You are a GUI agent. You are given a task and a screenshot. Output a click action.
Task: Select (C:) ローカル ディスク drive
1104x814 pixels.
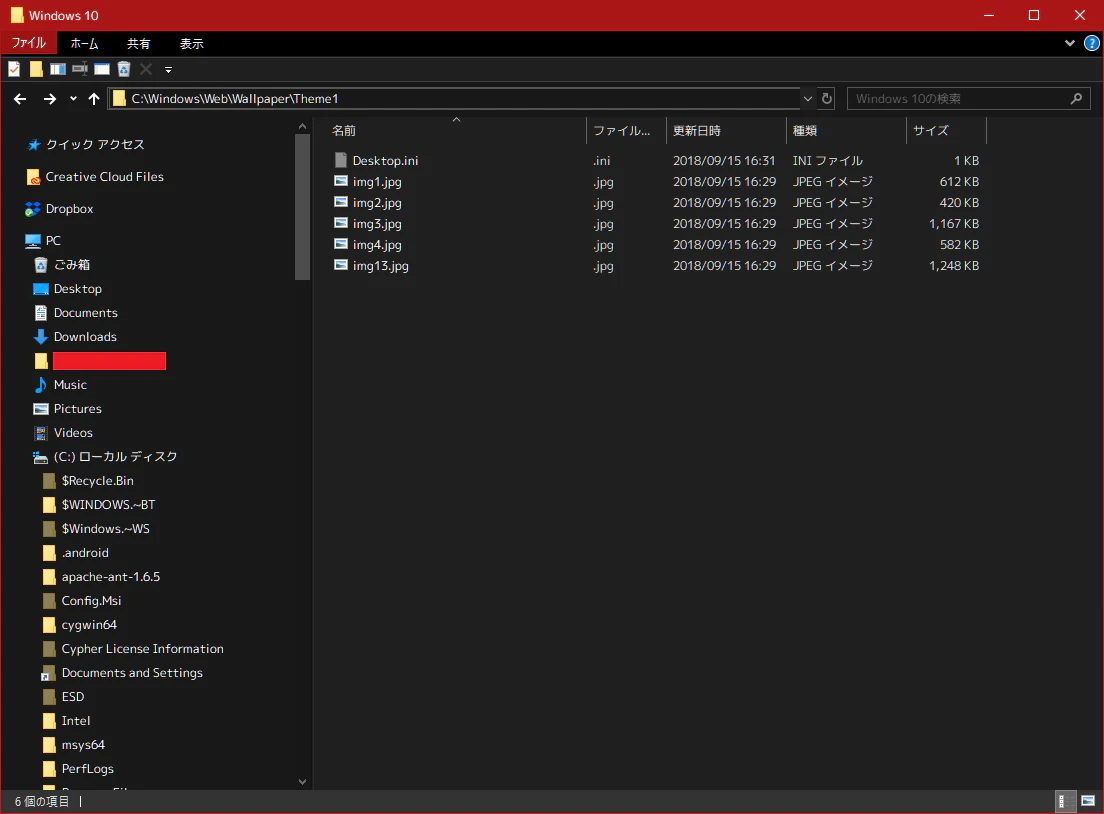pos(115,457)
